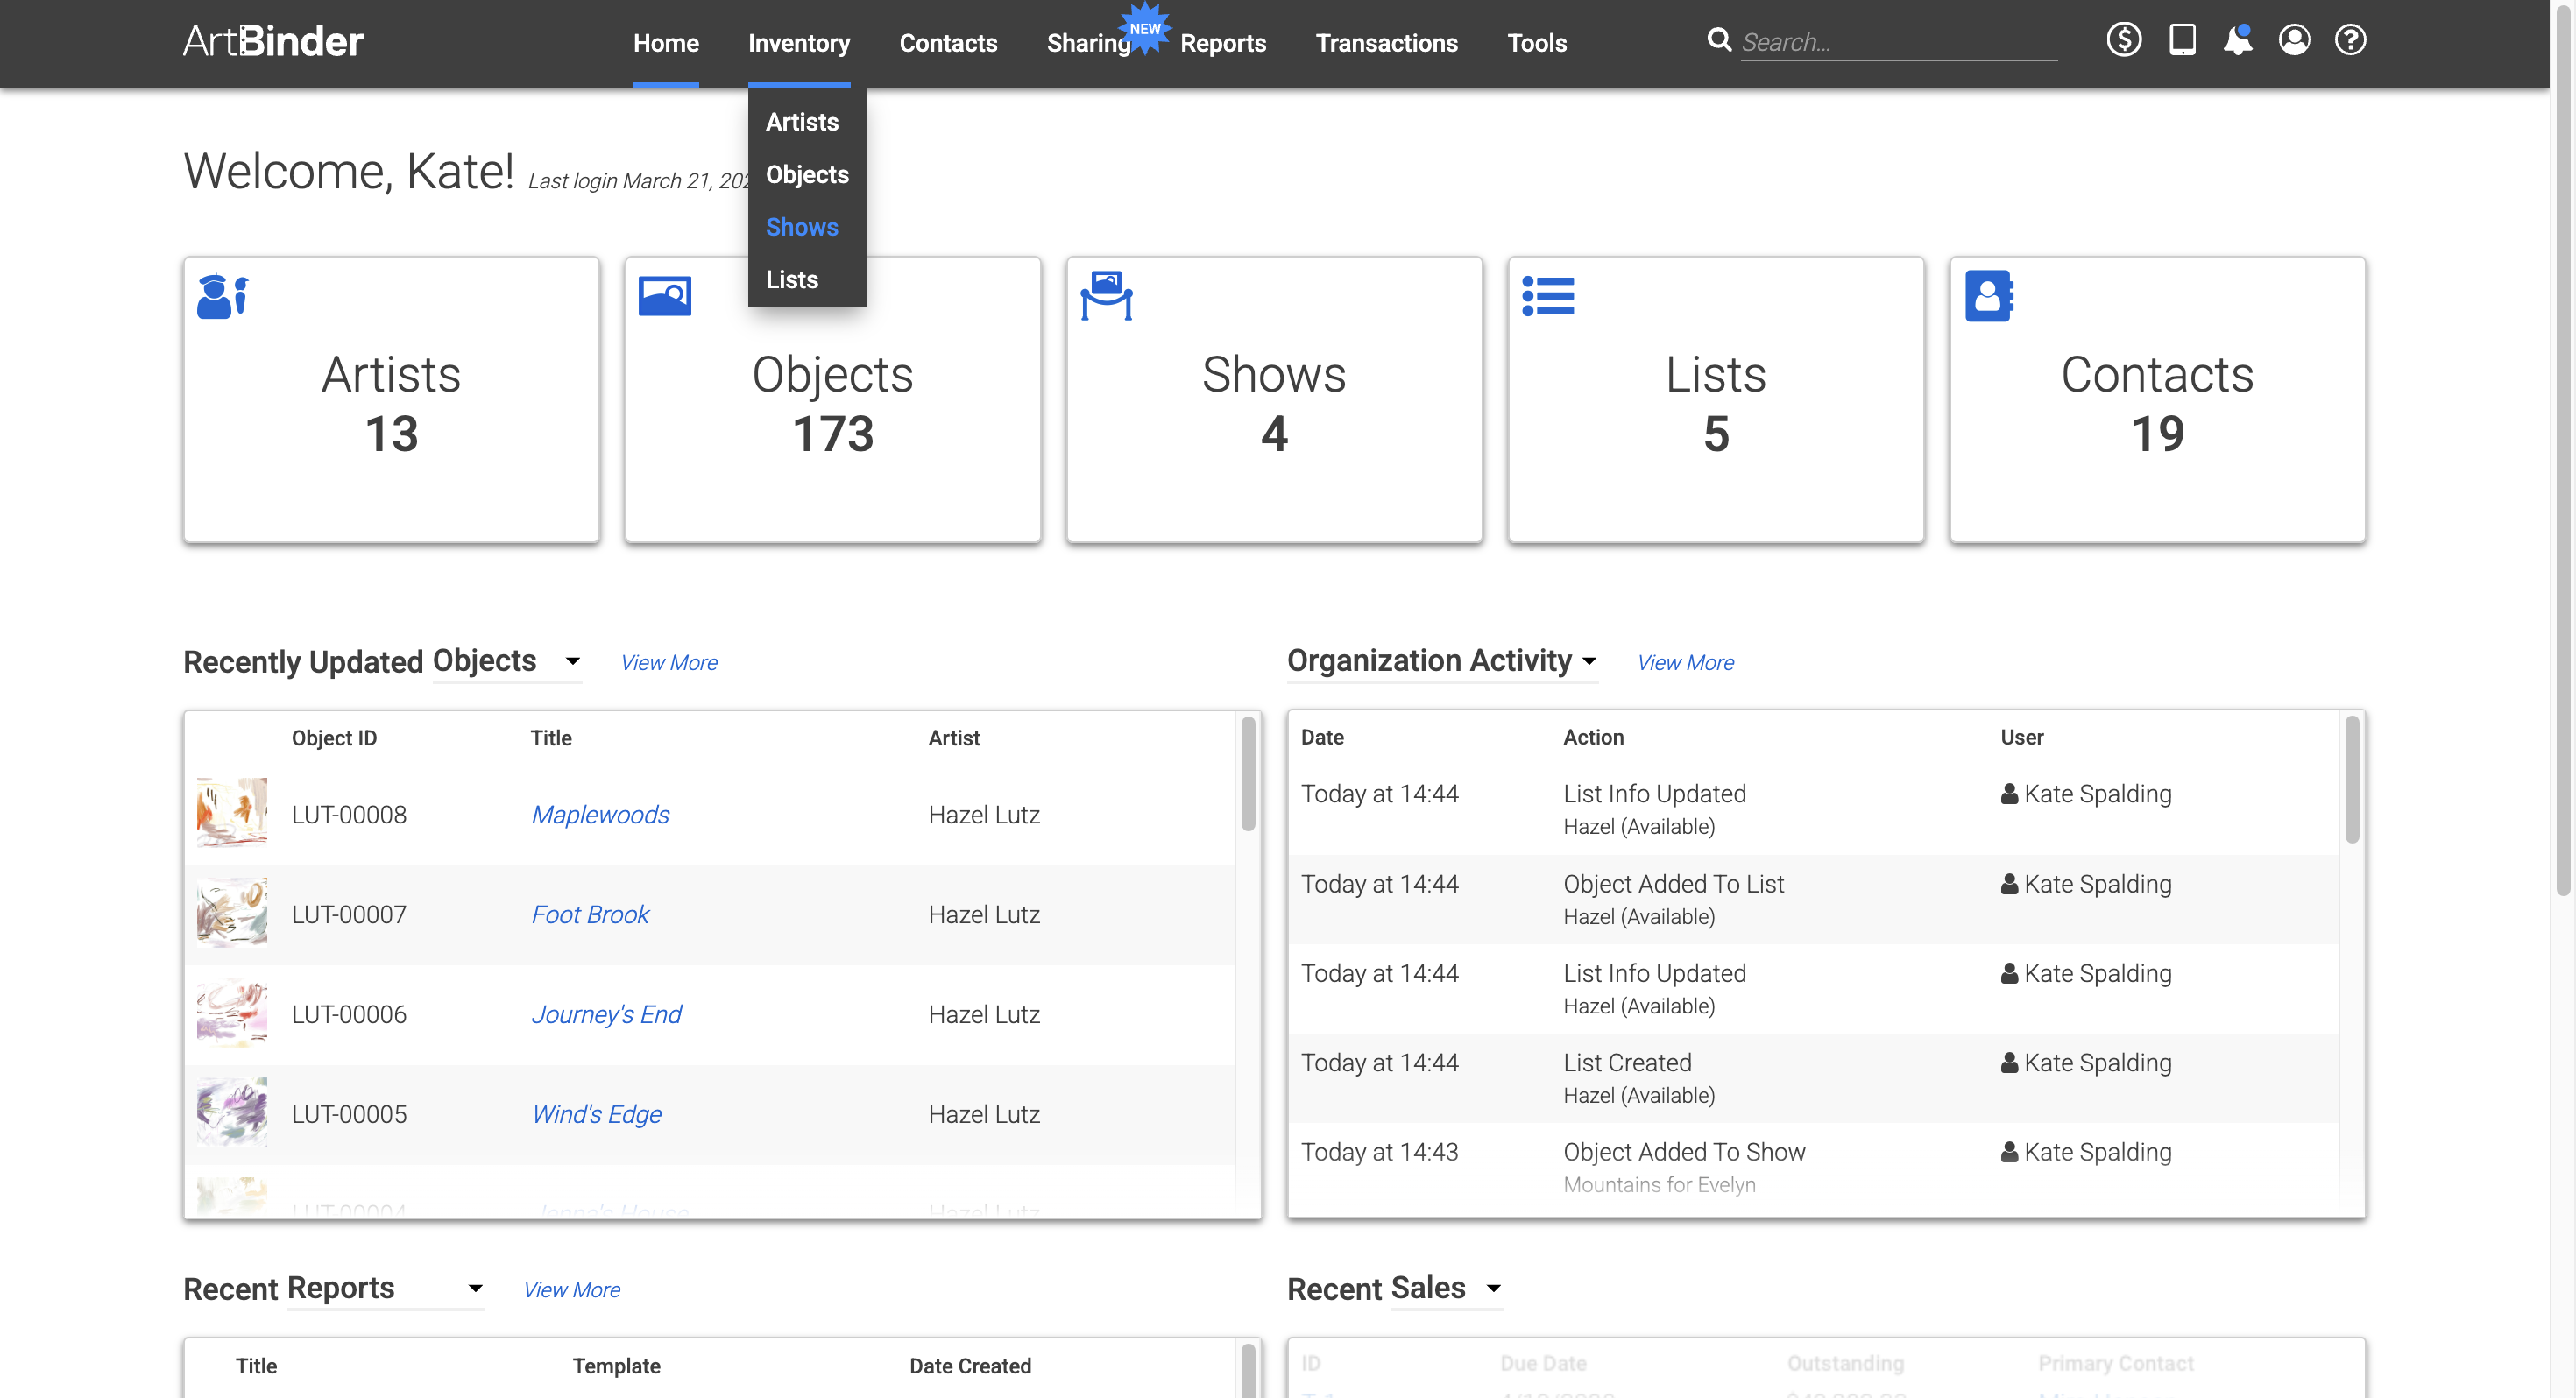Screen dimensions: 2576x1398
Task: Open the Foot Brook thumbnail image
Action: tap(232, 913)
